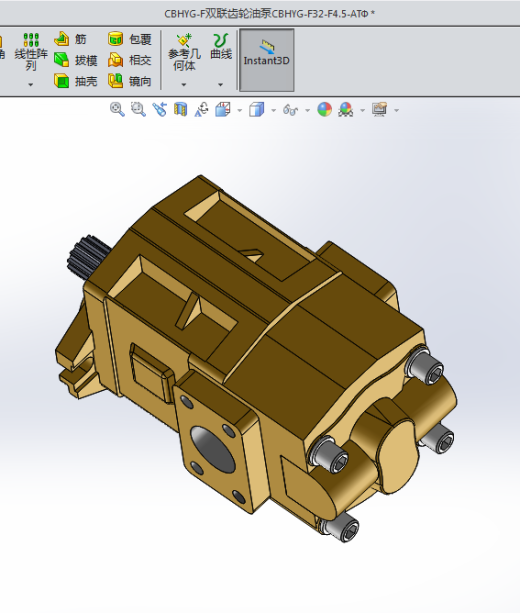Screen dimensions: 520x613
Task: Activate the Shell (抽壳) tool
Action: (x=75, y=81)
